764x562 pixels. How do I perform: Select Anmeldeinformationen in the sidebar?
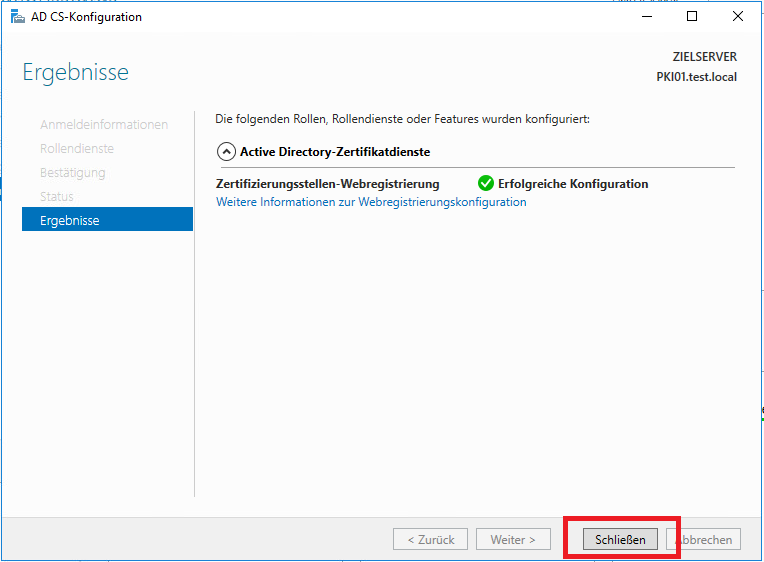click(104, 125)
